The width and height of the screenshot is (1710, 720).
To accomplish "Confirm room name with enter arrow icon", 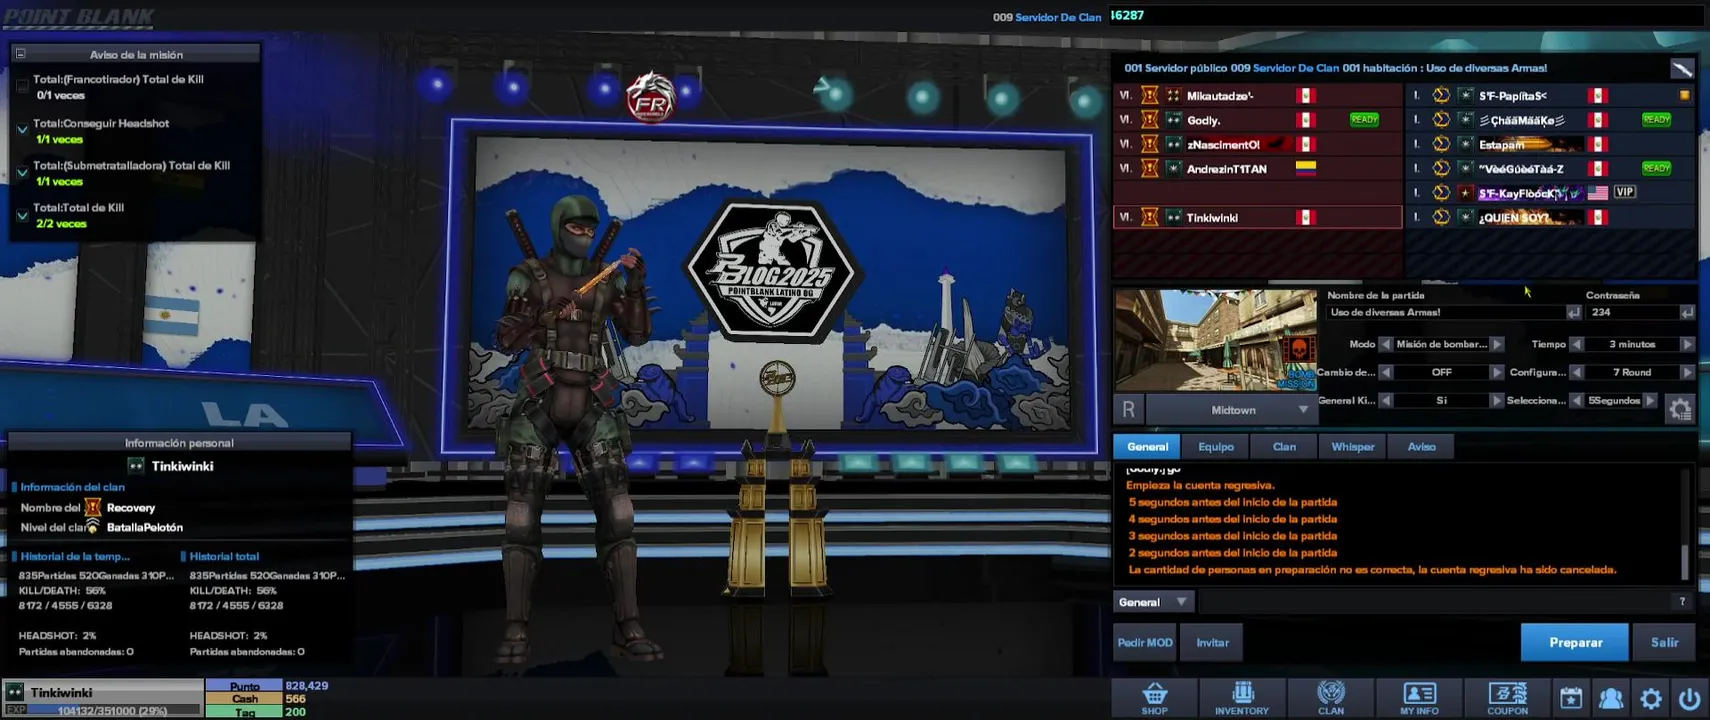I will [x=1573, y=312].
